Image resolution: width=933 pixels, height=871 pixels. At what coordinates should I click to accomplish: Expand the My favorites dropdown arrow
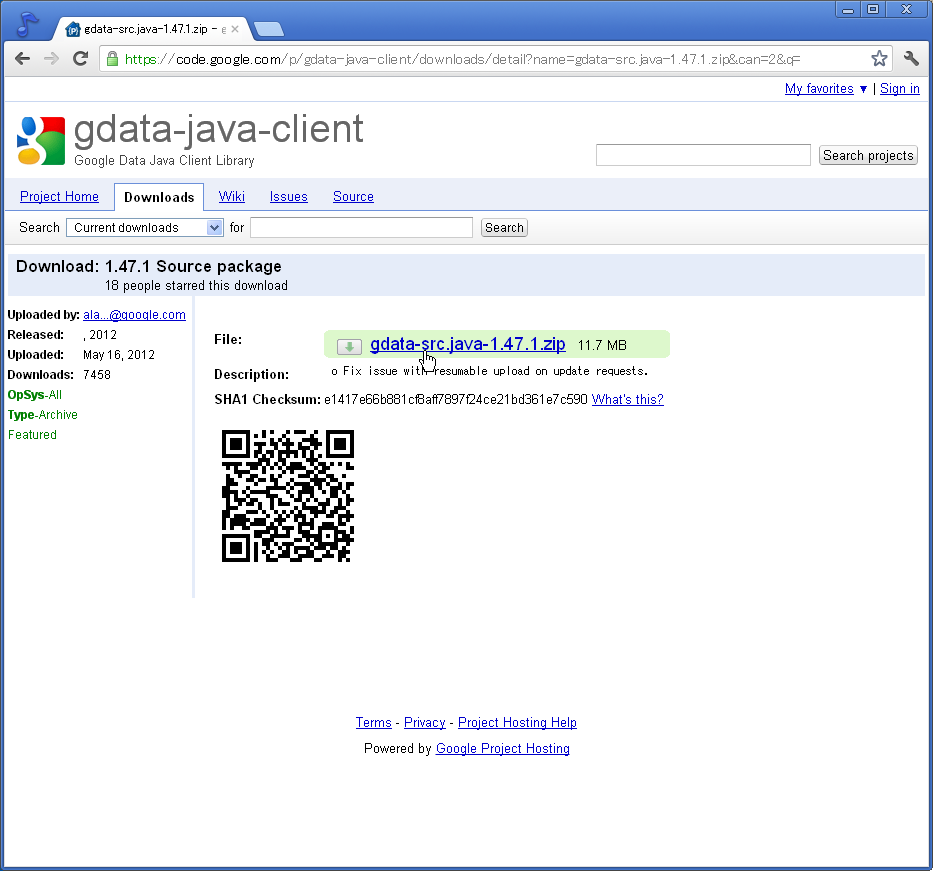point(863,89)
